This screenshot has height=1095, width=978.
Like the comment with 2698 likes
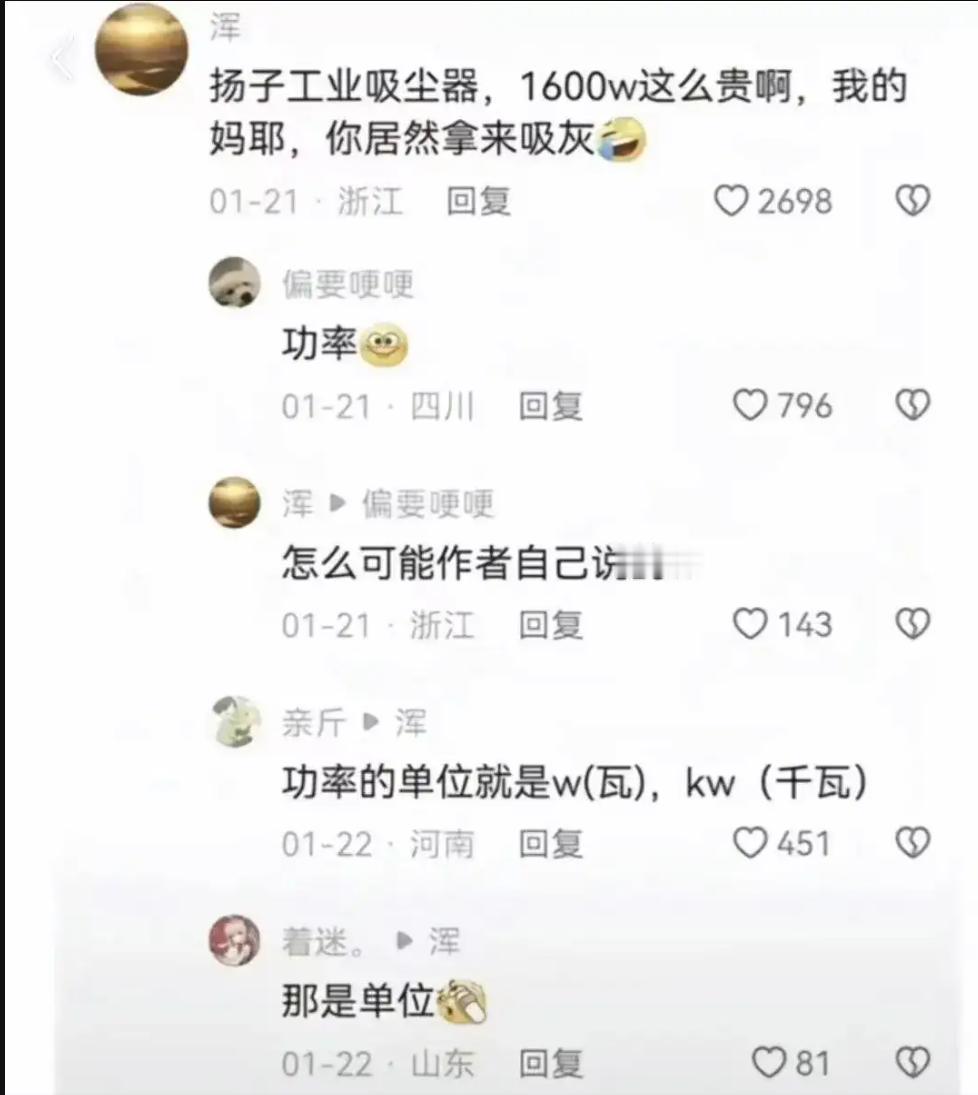pos(731,201)
